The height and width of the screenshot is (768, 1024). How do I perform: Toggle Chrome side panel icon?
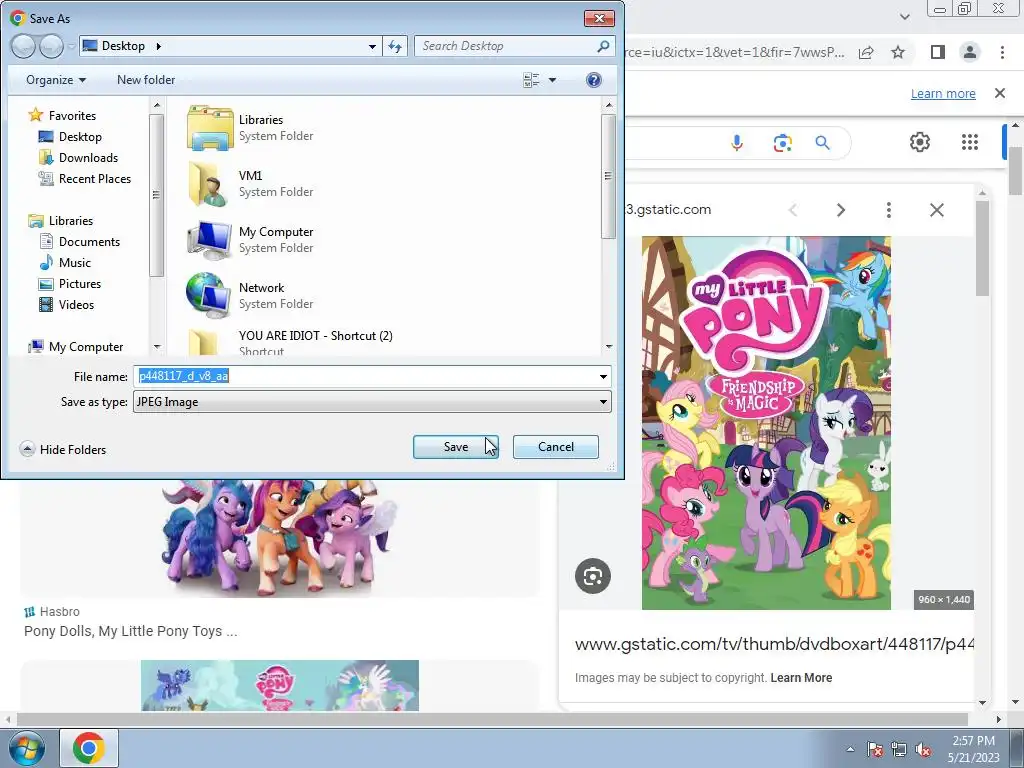pyautogui.click(x=938, y=52)
